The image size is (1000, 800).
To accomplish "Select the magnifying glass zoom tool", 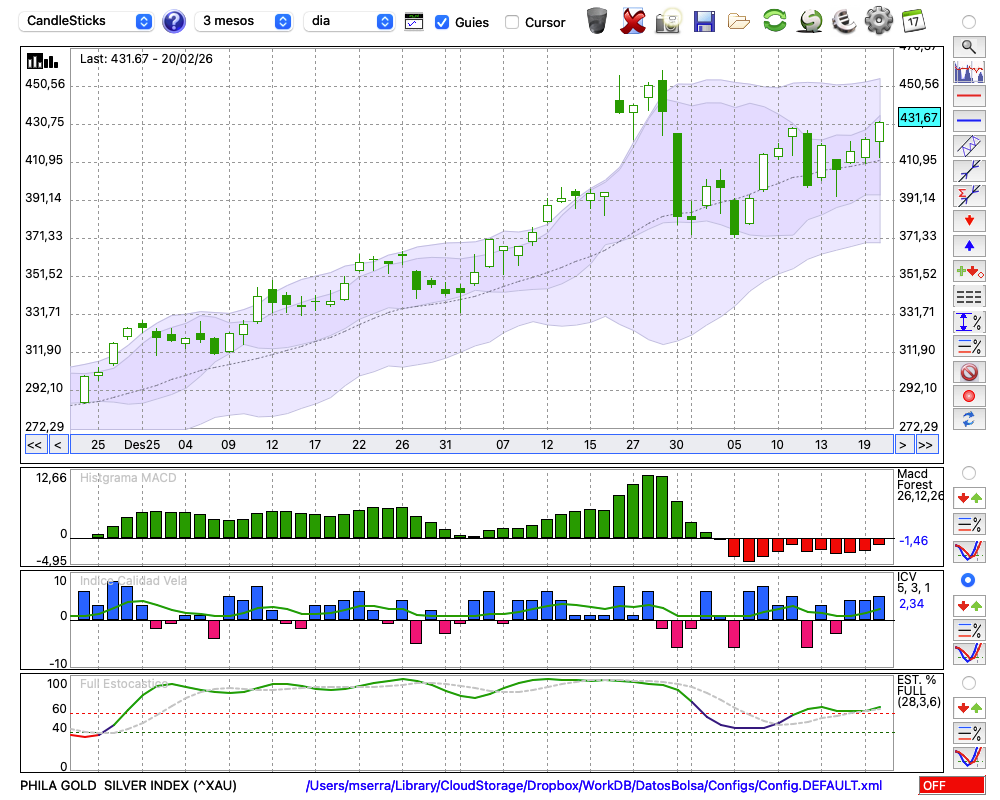I will [968, 46].
